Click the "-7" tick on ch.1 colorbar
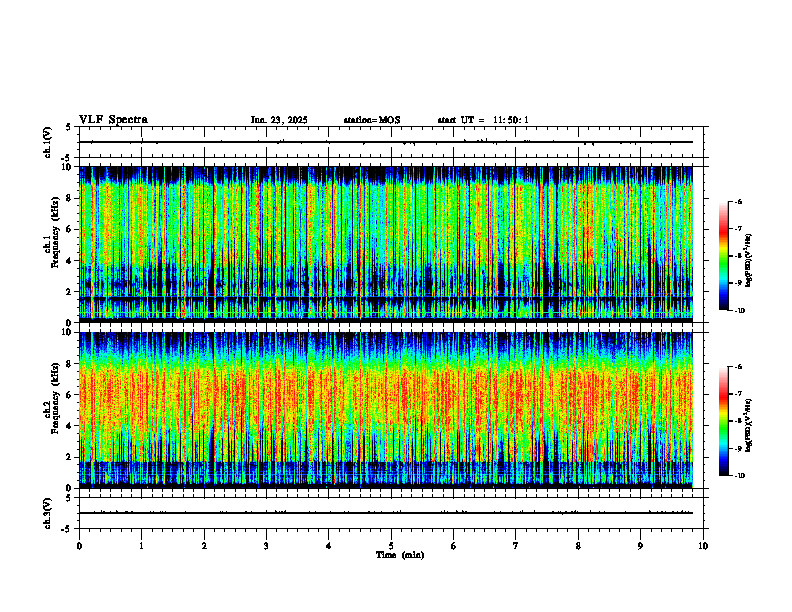The image size is (792, 612). (x=738, y=229)
